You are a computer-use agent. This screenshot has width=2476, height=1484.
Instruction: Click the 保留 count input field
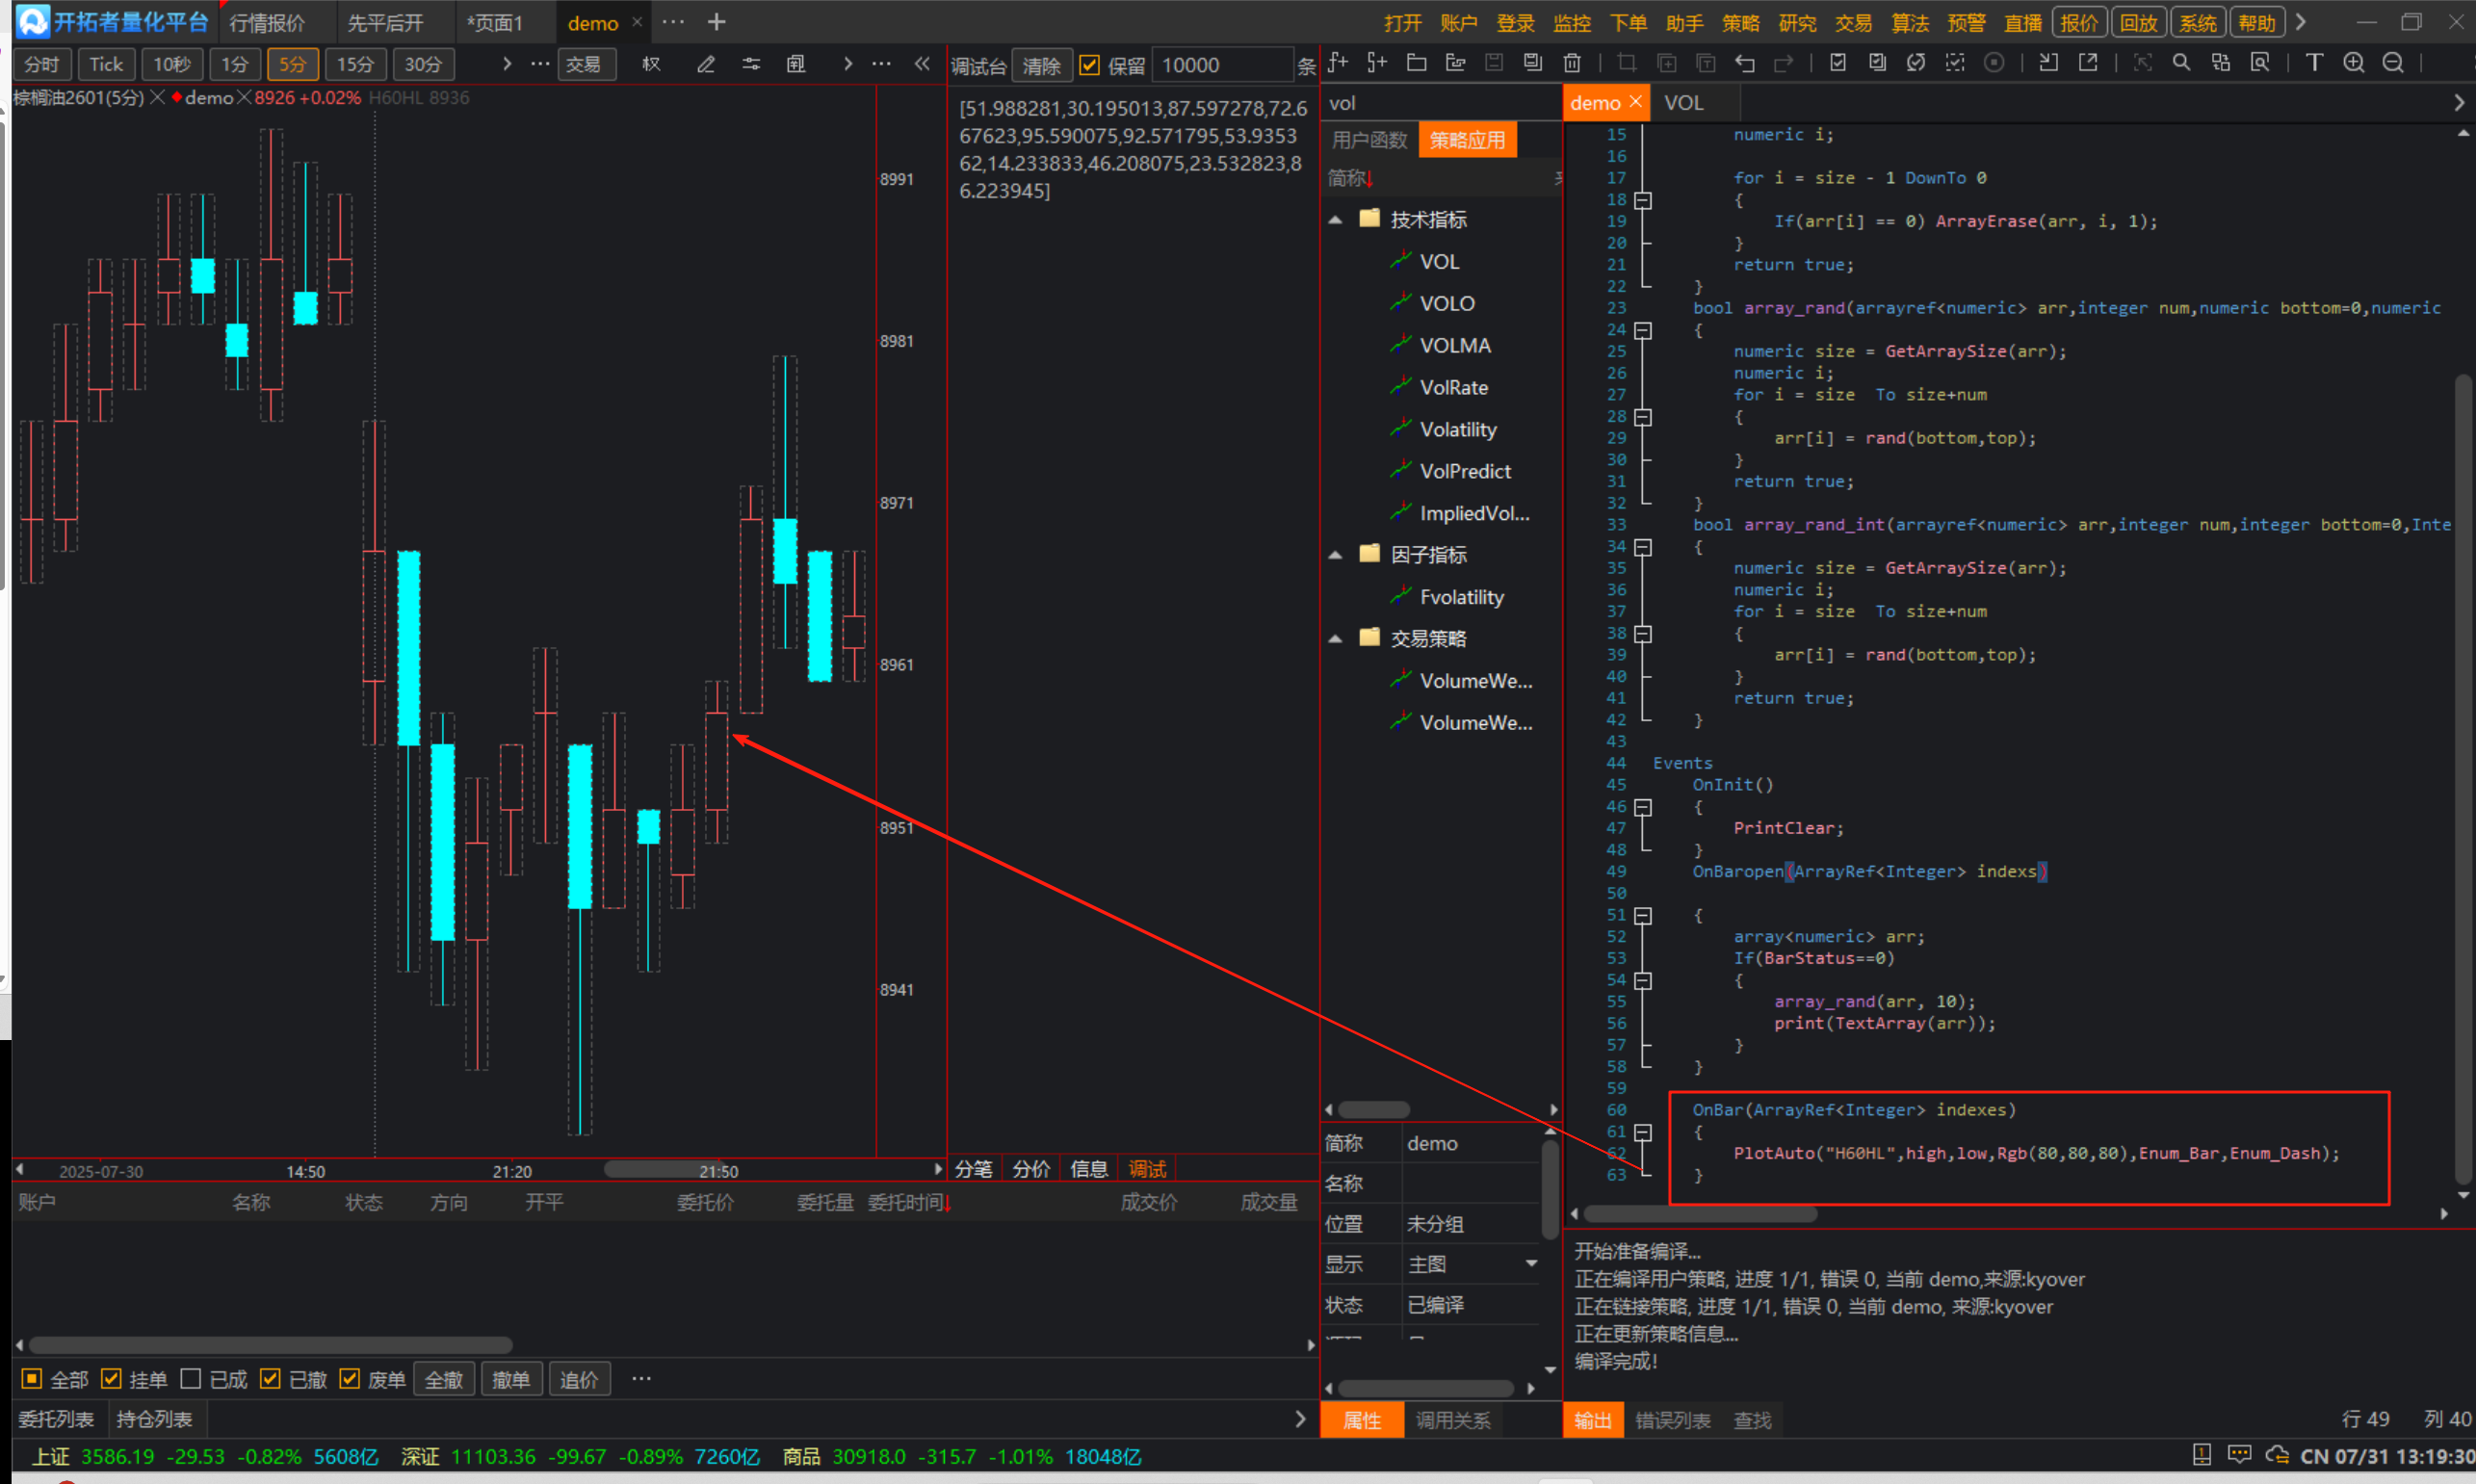[1222, 65]
